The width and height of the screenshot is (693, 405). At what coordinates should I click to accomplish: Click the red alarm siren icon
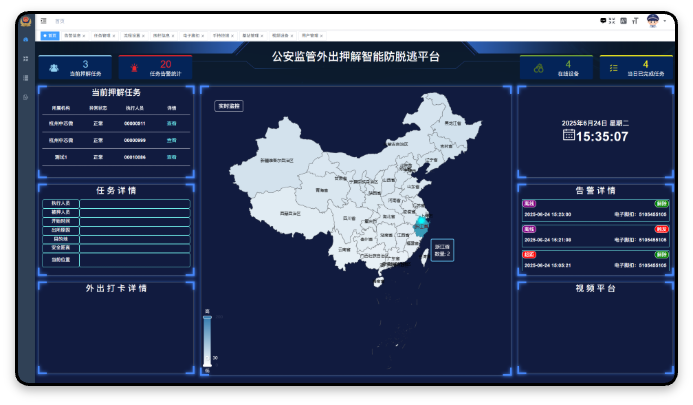click(x=133, y=68)
